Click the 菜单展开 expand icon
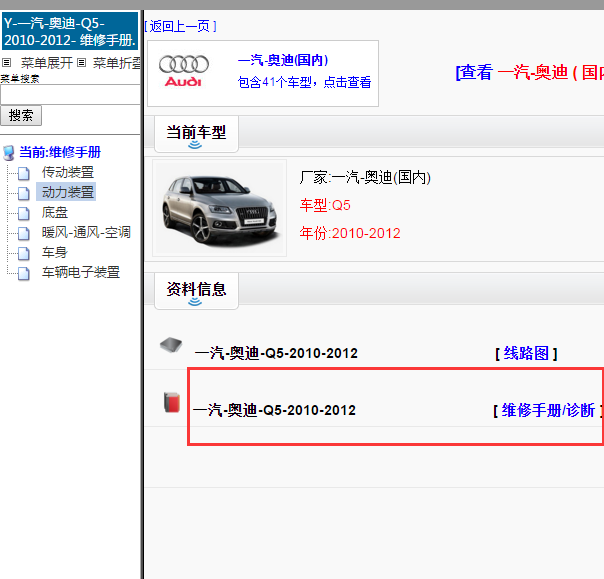Screen dimensions: 604x579 click(7, 62)
